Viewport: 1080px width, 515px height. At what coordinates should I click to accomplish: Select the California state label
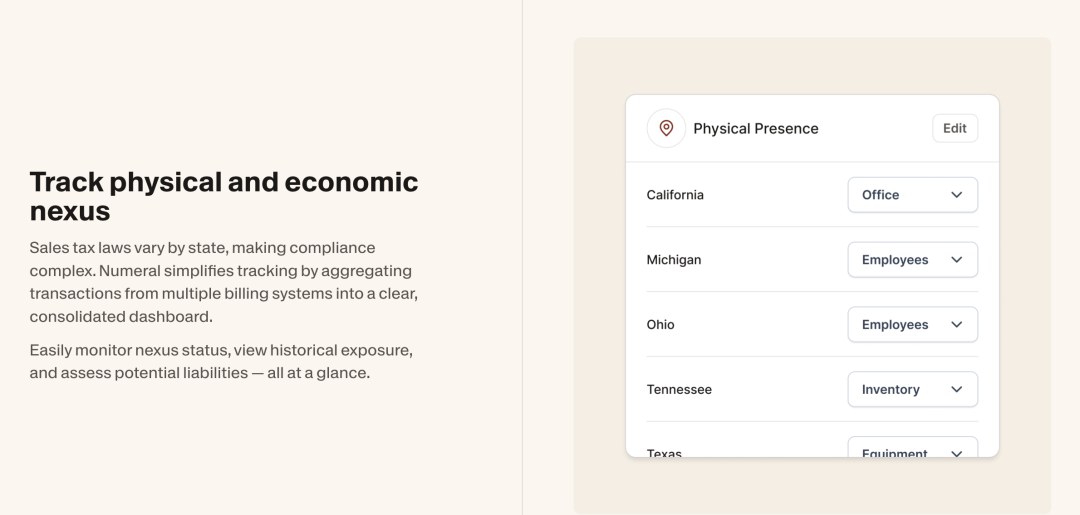675,195
